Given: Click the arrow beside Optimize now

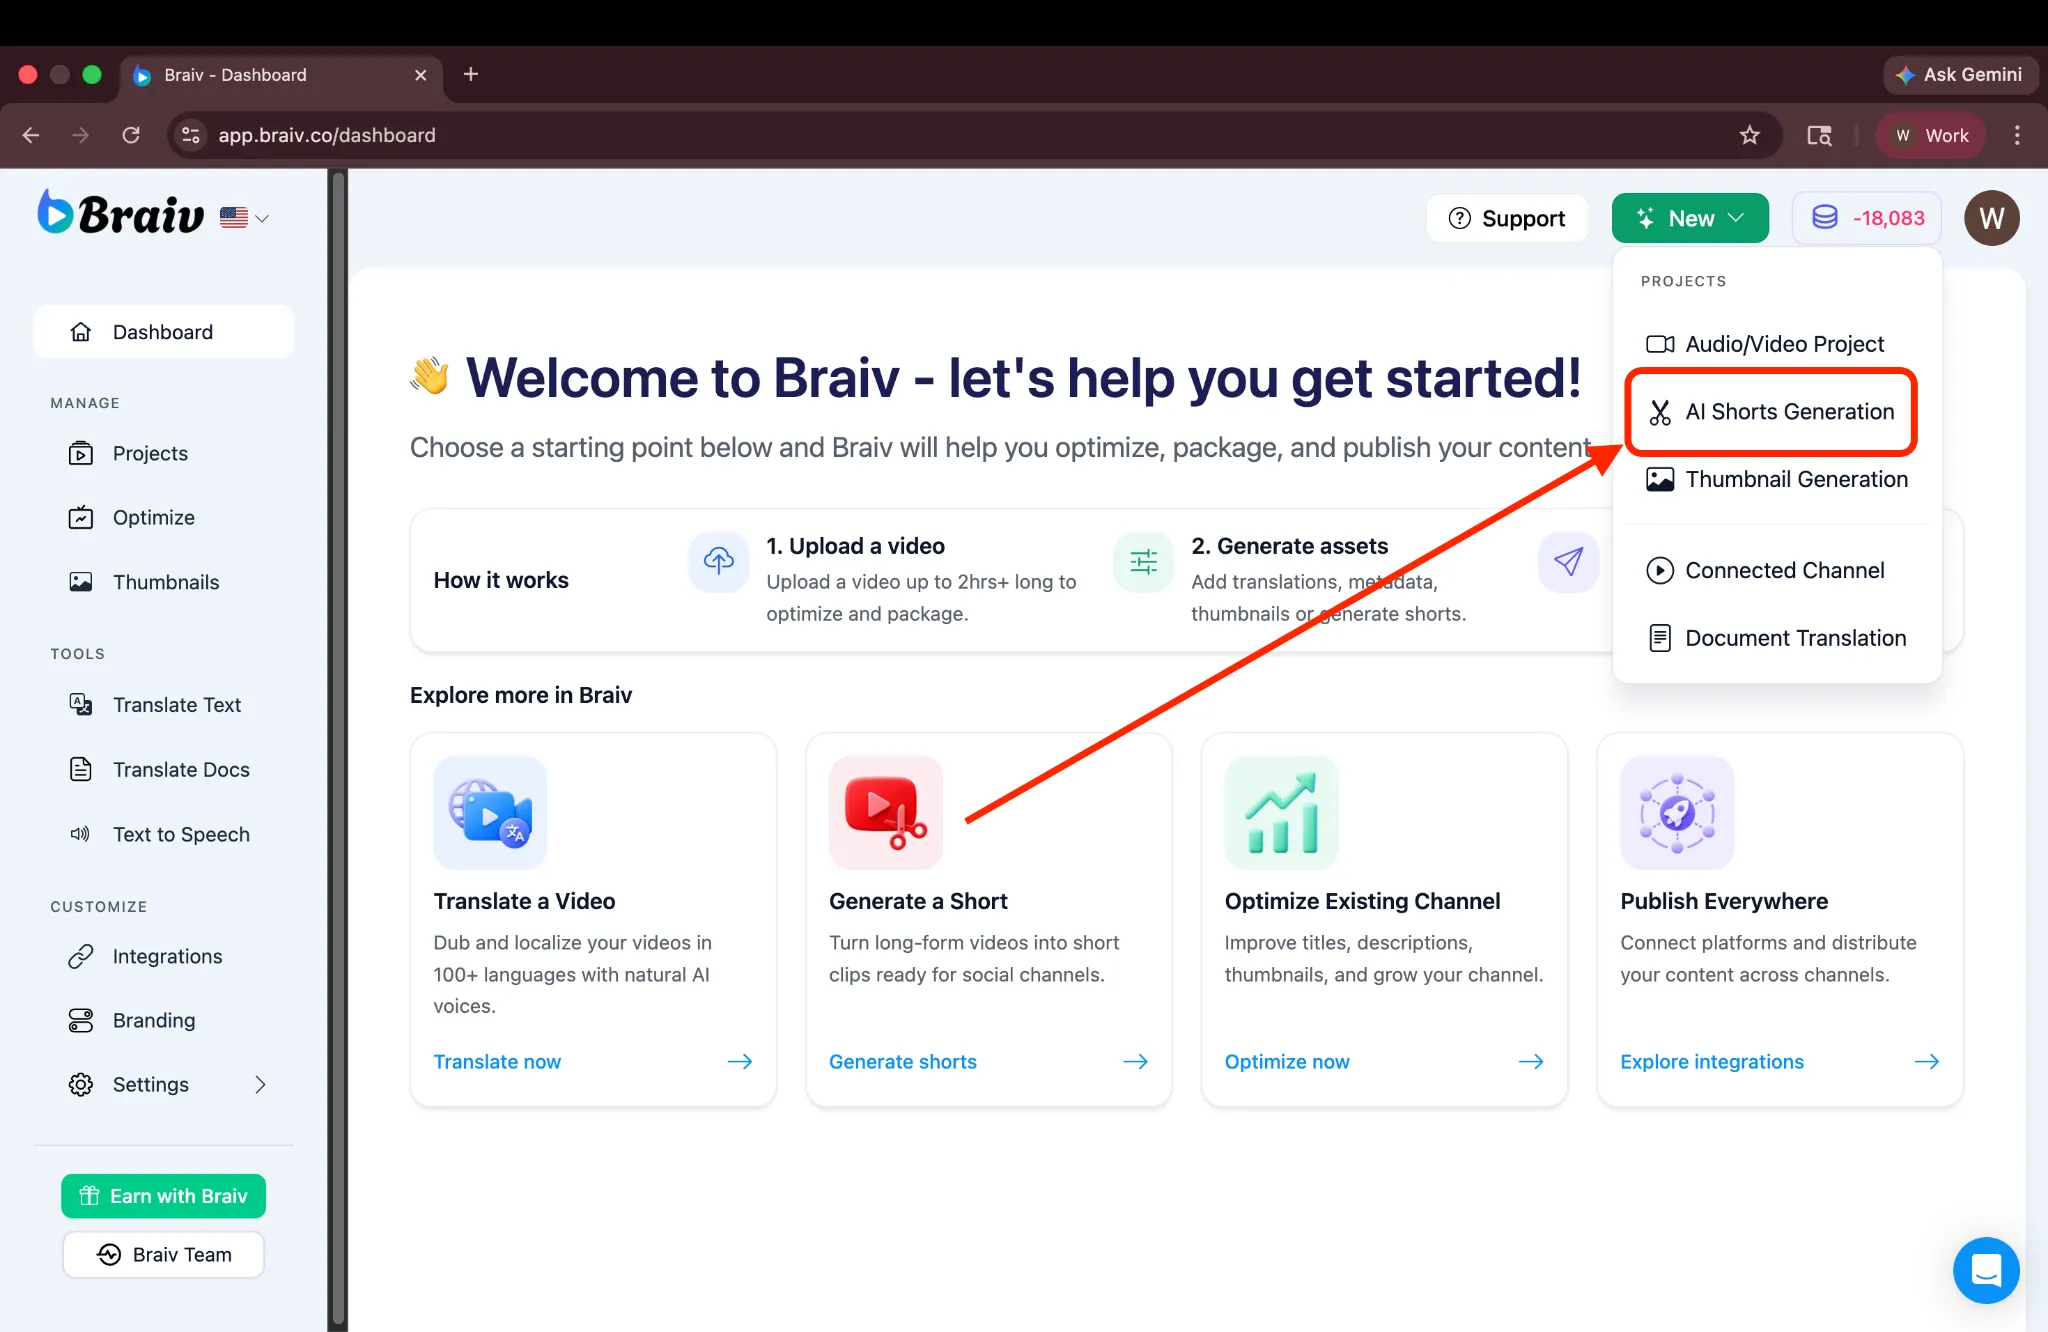Looking at the screenshot, I should pyautogui.click(x=1531, y=1062).
